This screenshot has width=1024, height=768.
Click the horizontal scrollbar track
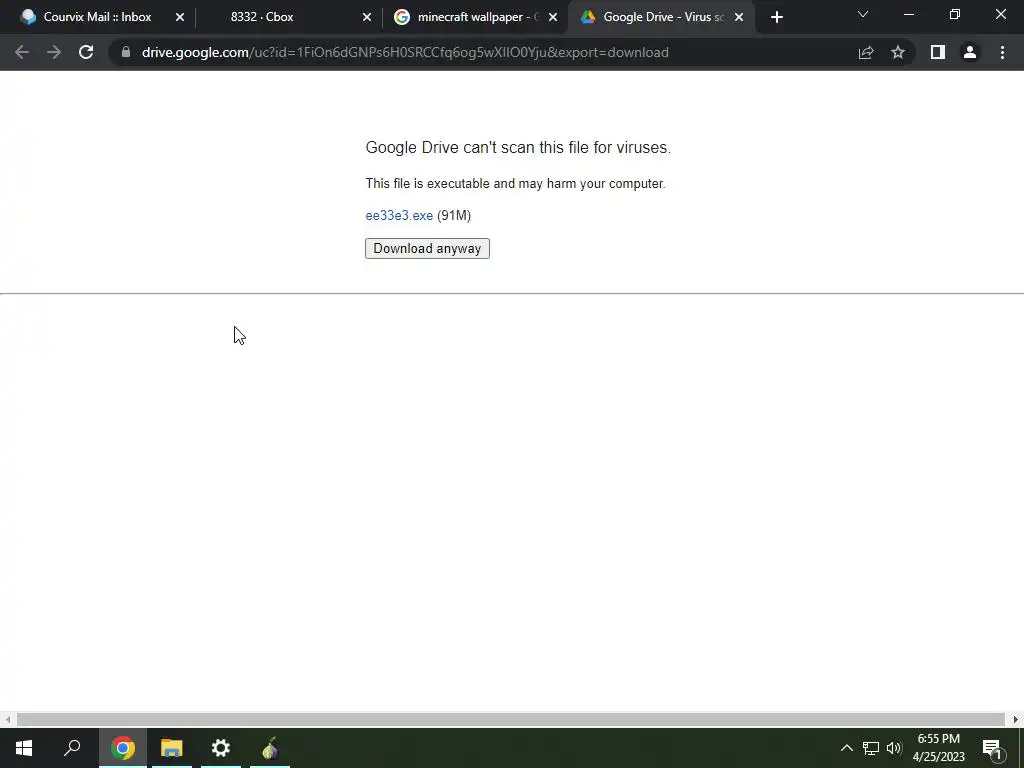coord(511,719)
